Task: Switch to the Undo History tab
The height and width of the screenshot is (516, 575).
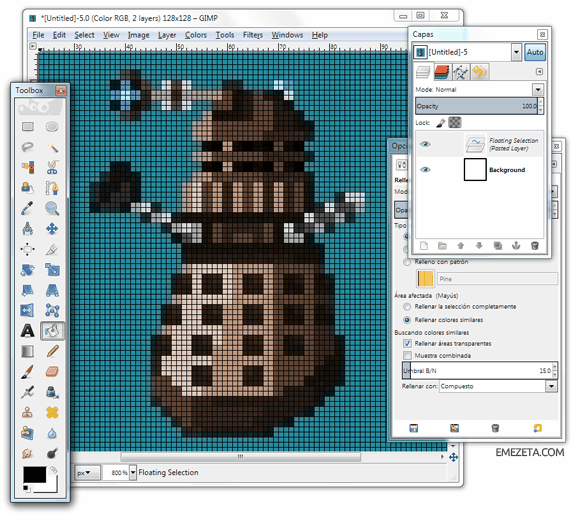Action: pyautogui.click(x=479, y=72)
